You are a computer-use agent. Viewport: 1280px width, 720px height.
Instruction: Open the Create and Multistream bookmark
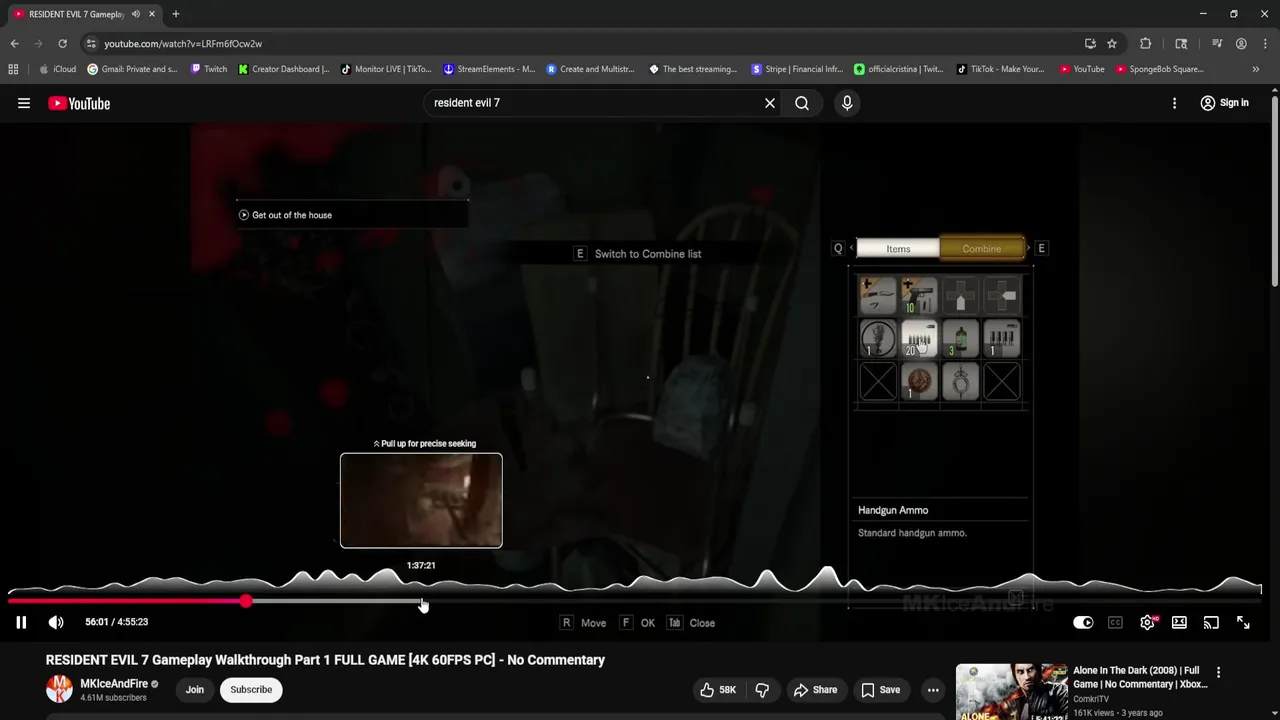point(590,69)
